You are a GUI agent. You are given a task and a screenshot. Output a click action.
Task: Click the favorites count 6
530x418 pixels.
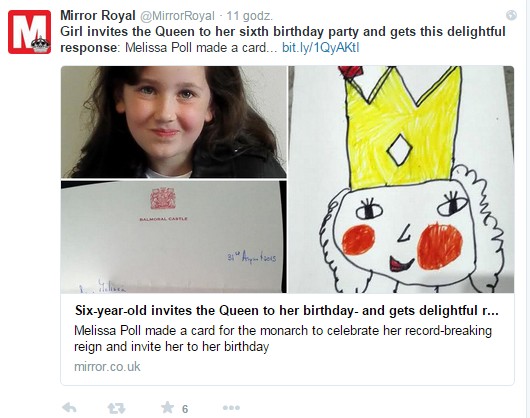click(185, 409)
